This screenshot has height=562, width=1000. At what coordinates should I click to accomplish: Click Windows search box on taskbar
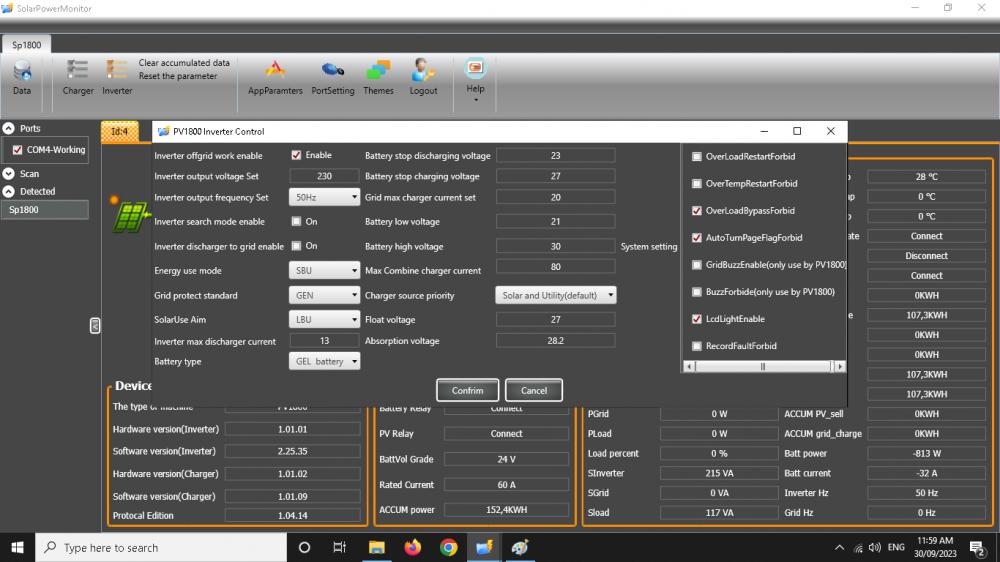[161, 547]
